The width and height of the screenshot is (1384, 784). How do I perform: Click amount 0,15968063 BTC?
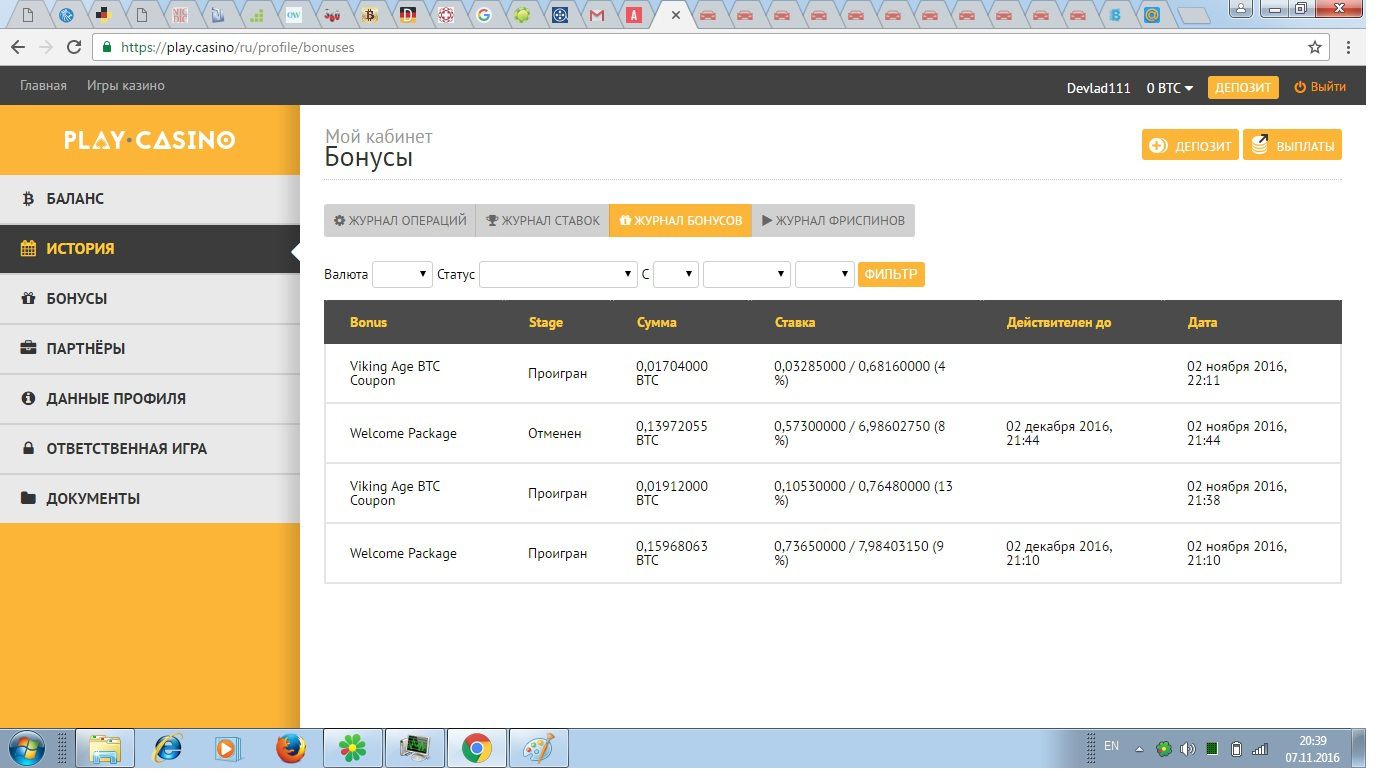tap(672, 553)
